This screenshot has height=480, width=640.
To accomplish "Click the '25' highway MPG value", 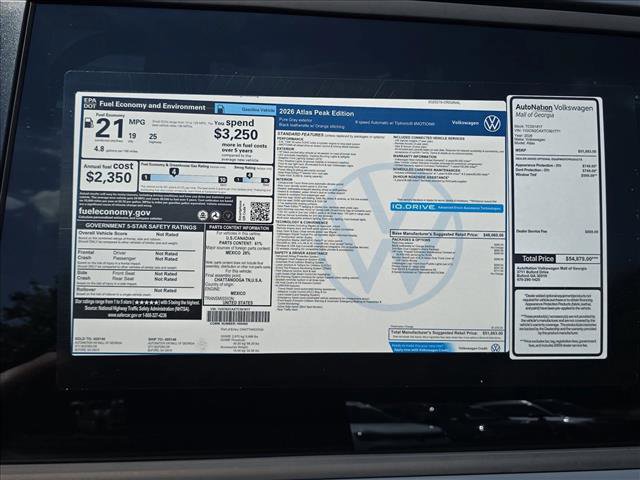I will pyautogui.click(x=153, y=136).
